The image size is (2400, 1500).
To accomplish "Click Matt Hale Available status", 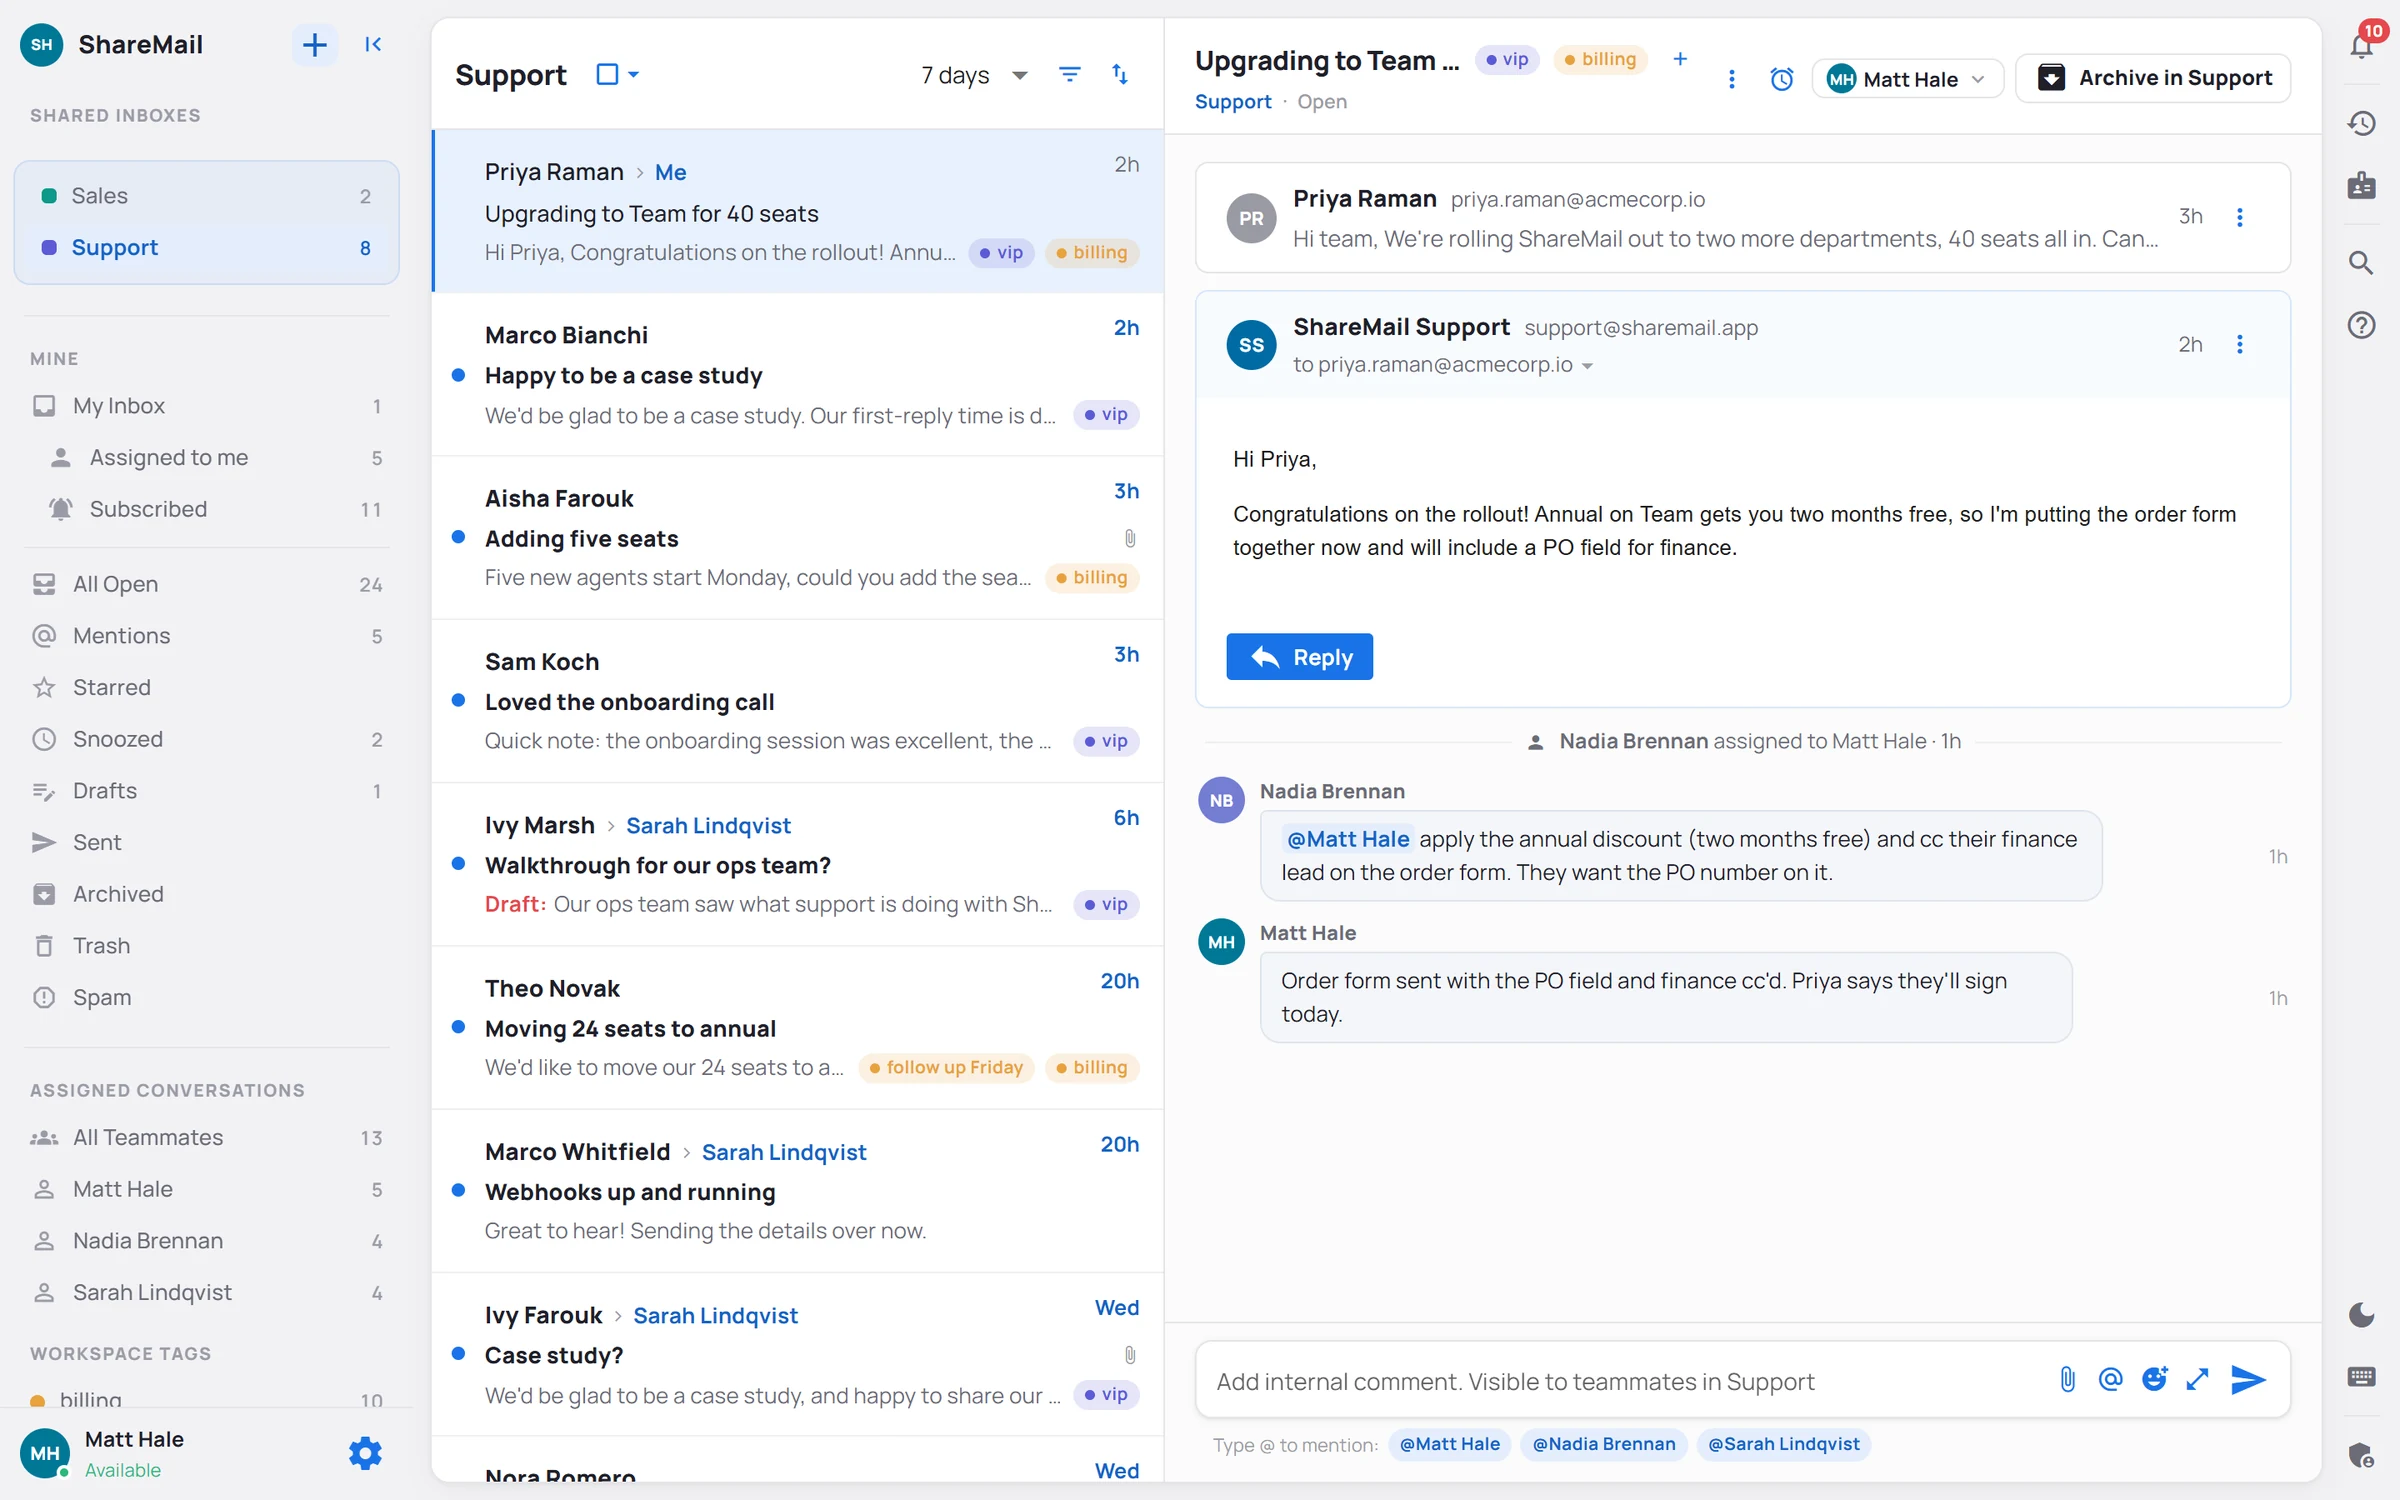I will tap(122, 1470).
